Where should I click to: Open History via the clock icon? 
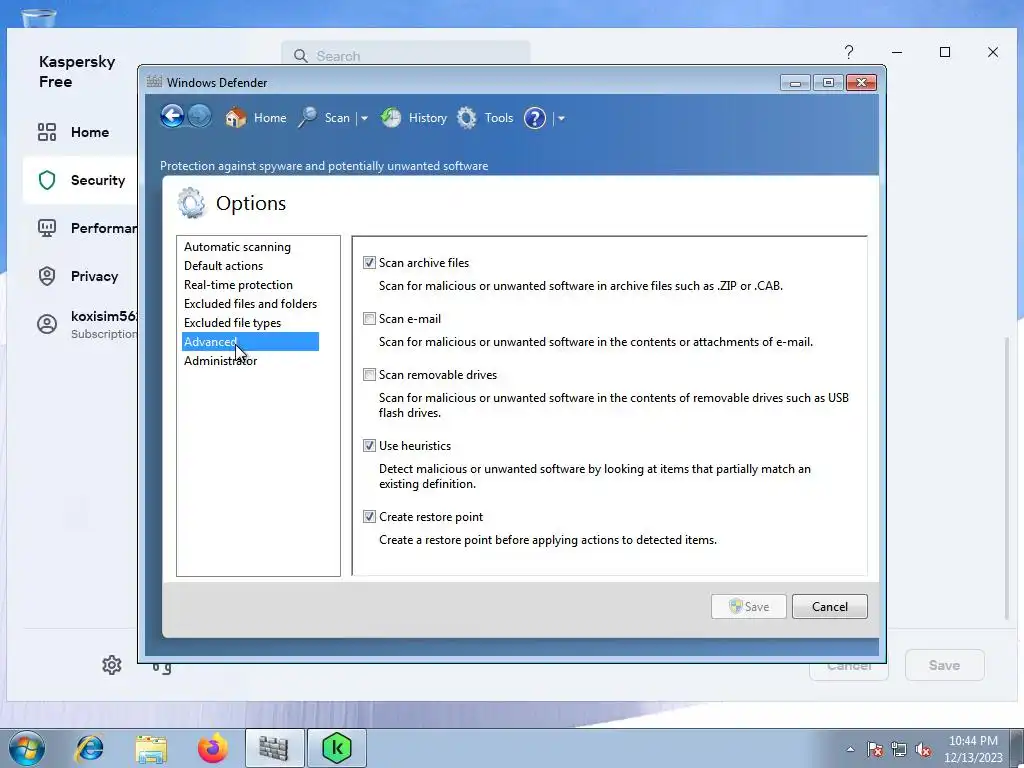391,118
